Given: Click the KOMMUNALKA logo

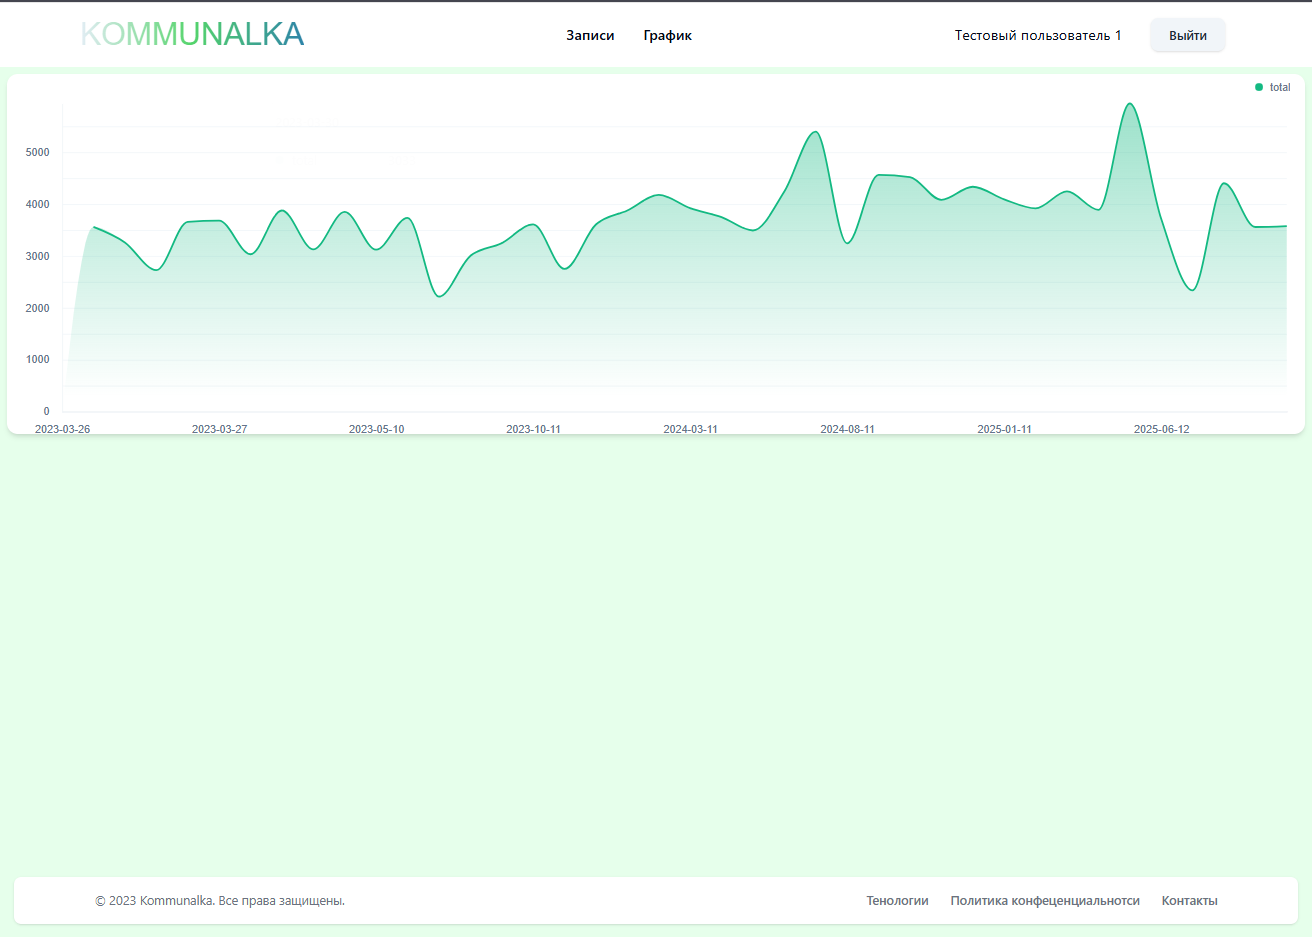Looking at the screenshot, I should tap(192, 34).
